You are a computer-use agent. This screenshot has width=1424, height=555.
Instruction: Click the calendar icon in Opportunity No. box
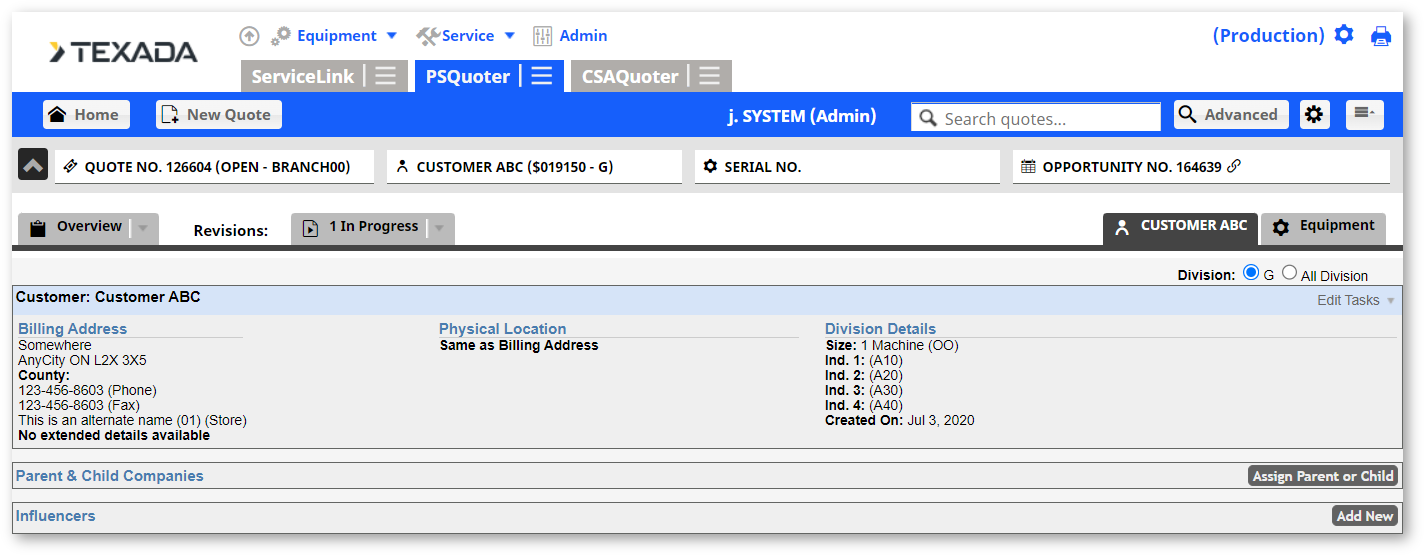pyautogui.click(x=1028, y=167)
